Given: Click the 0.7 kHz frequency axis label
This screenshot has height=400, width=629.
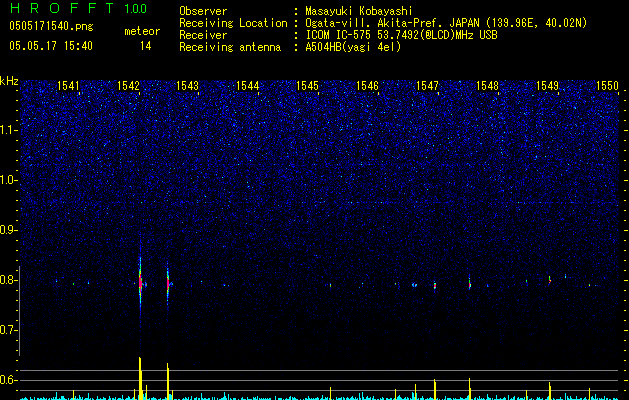Looking at the screenshot, I should pyautogui.click(x=9, y=330).
